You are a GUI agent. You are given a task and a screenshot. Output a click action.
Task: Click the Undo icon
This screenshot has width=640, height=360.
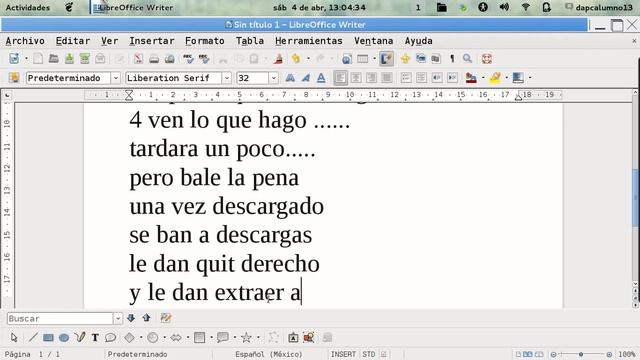296,59
